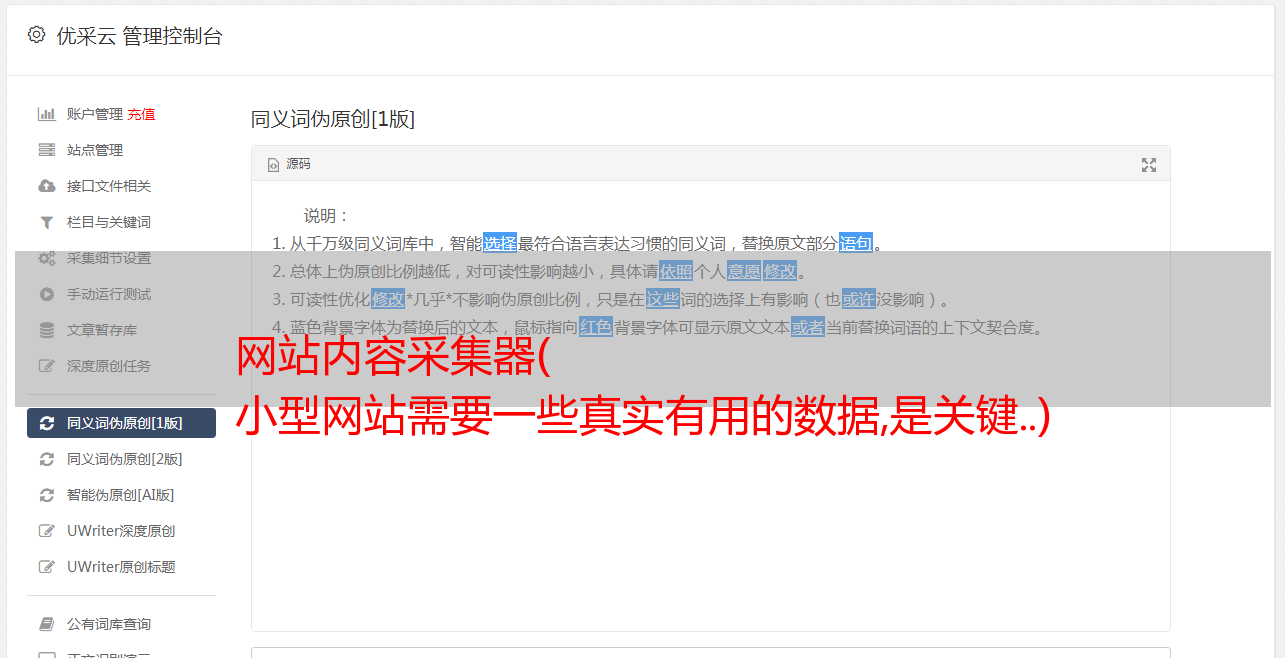Select 同义词伪原创[1版] in sidebar
Screen dimensions: 1285x658
pyautogui.click(x=121, y=423)
